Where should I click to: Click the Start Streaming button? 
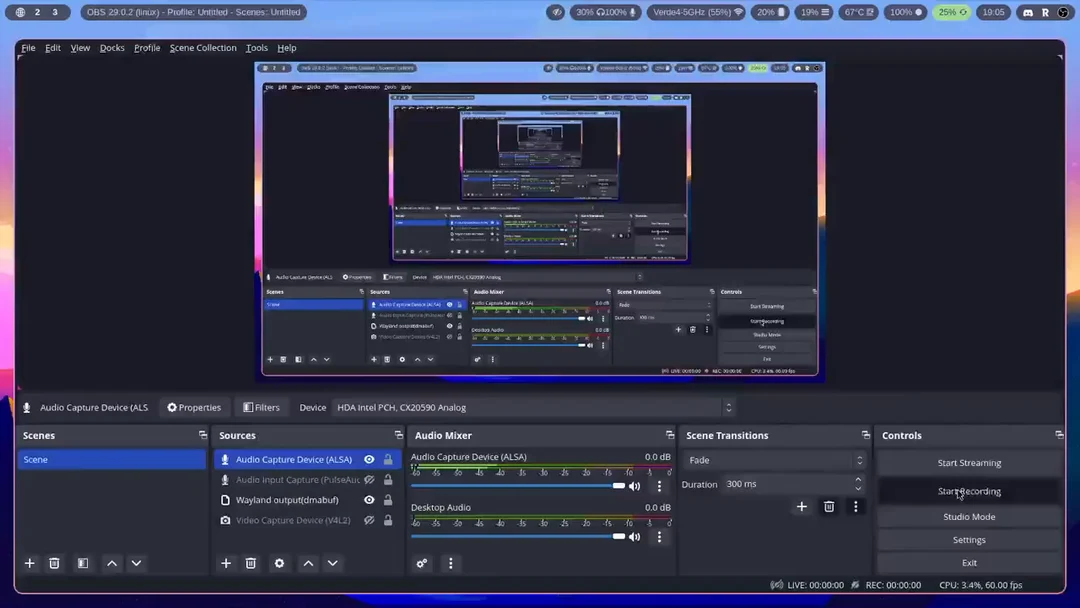[969, 463]
